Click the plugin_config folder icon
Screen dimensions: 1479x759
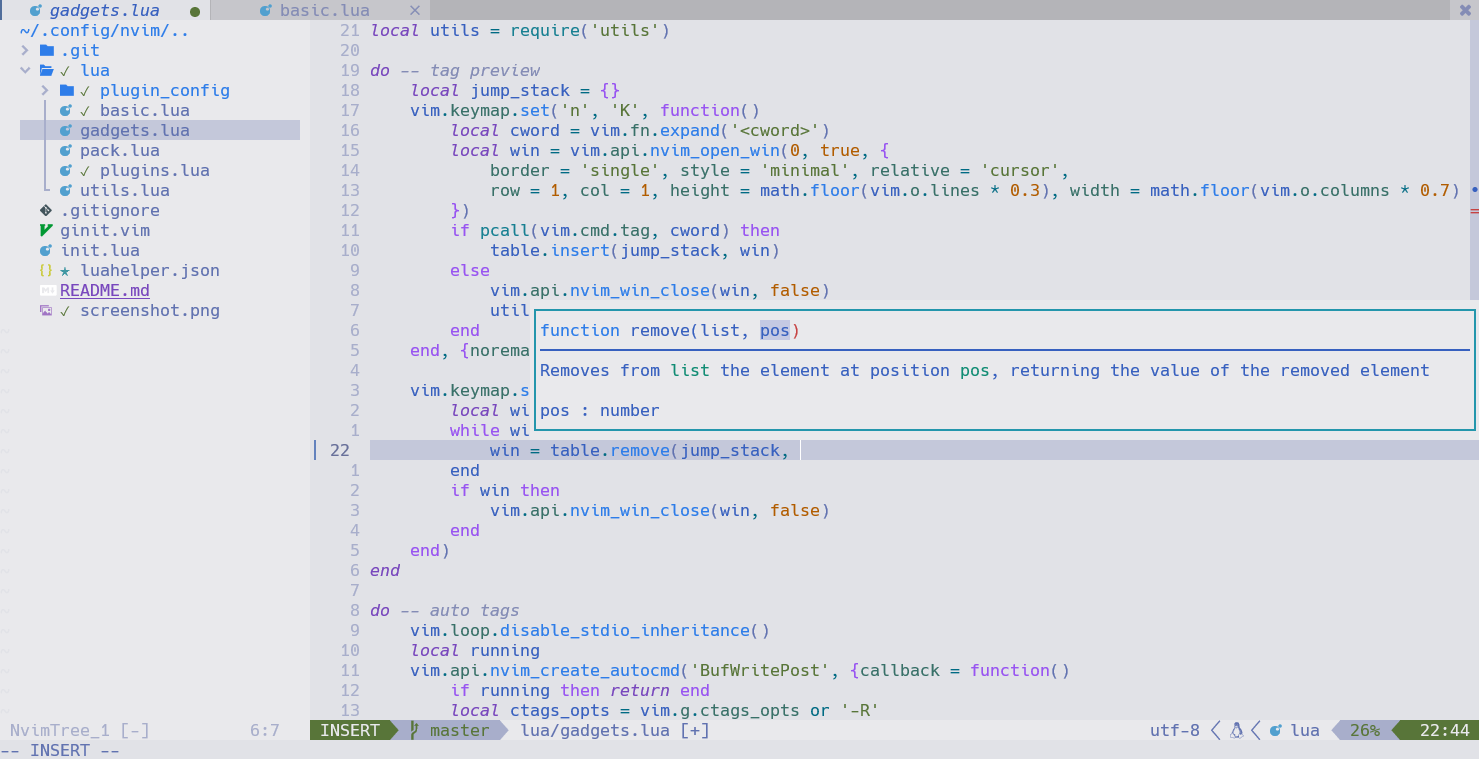66,90
